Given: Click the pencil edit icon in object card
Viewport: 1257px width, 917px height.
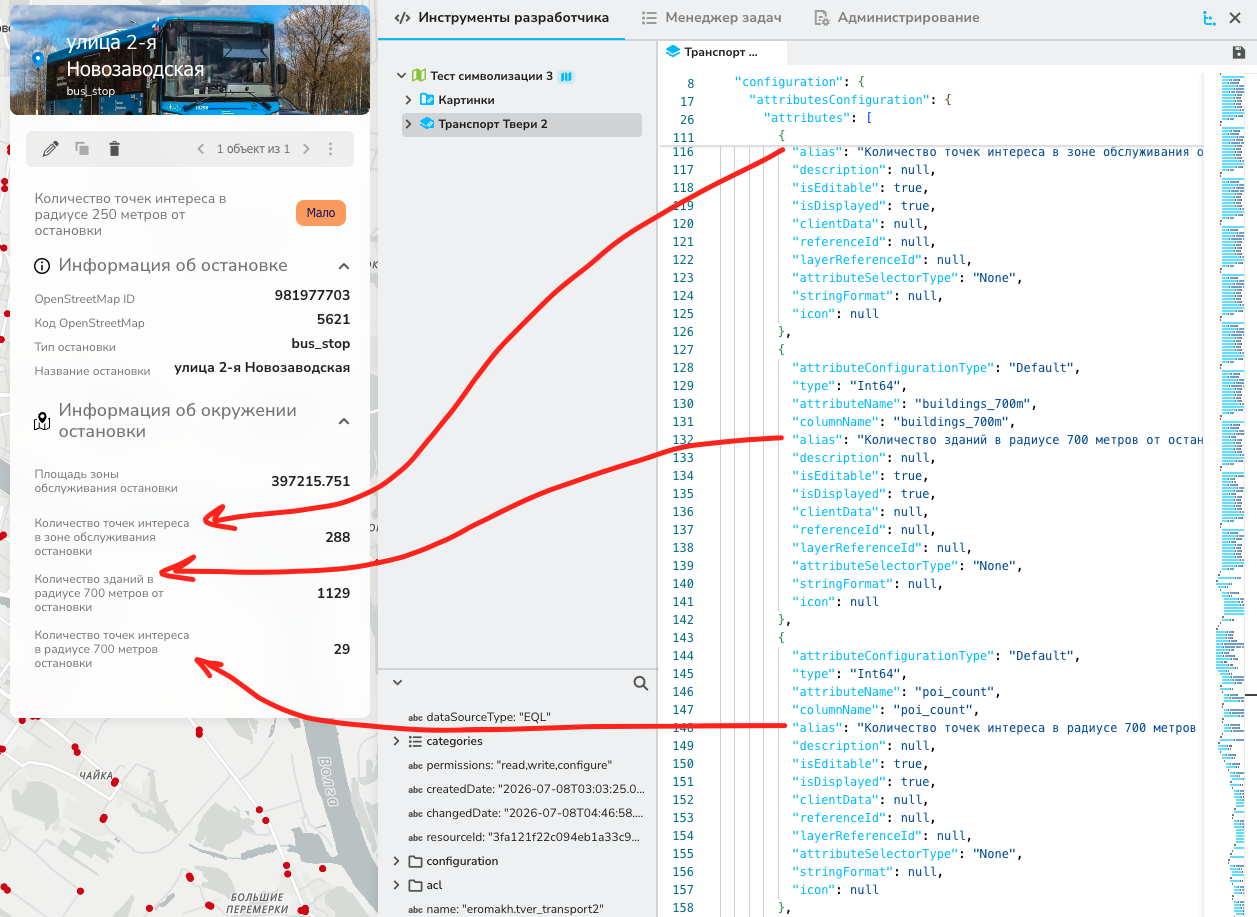Looking at the screenshot, I should [x=51, y=149].
